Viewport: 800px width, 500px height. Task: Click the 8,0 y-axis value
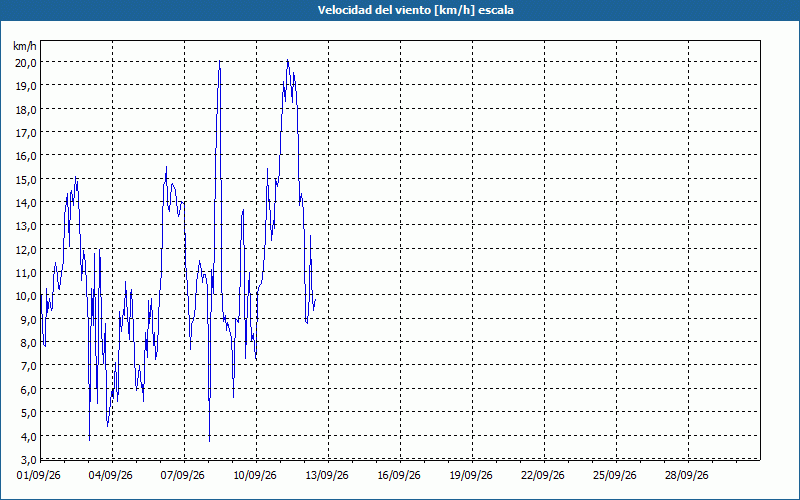(x=29, y=343)
